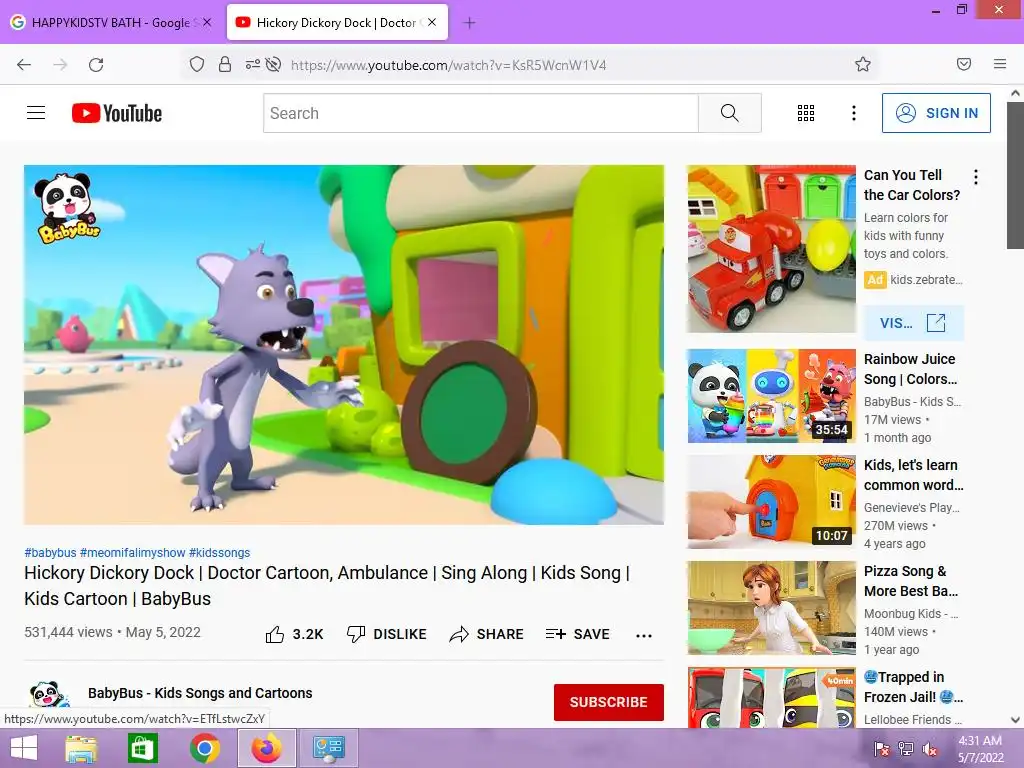Click the Ad label badge
Image resolution: width=1024 pixels, height=768 pixels.
pos(875,280)
